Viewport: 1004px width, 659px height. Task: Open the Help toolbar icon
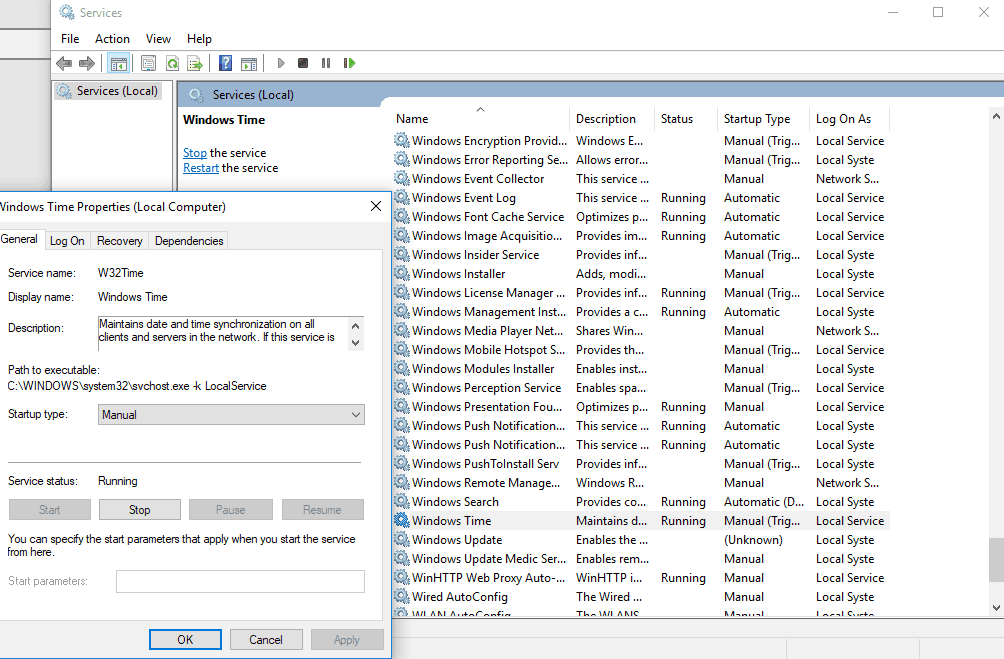point(225,63)
